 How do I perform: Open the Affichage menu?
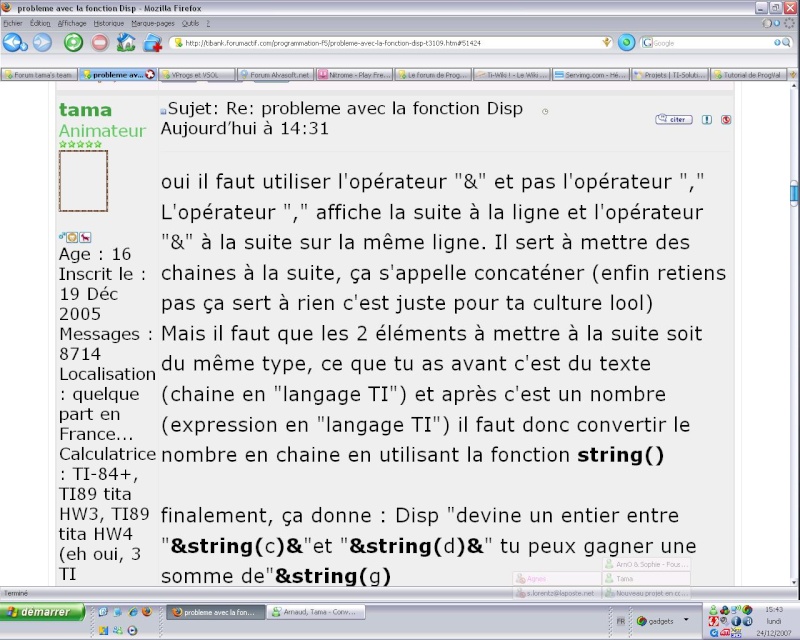[72, 23]
